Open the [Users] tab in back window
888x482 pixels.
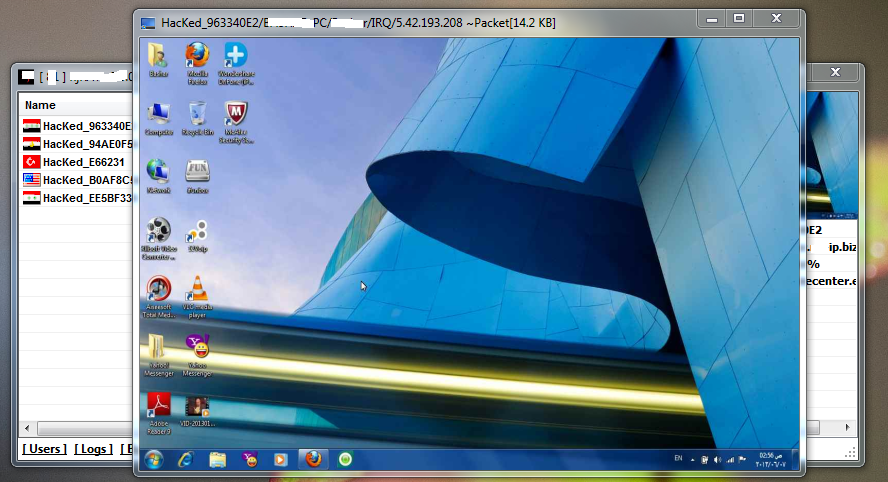[45, 449]
